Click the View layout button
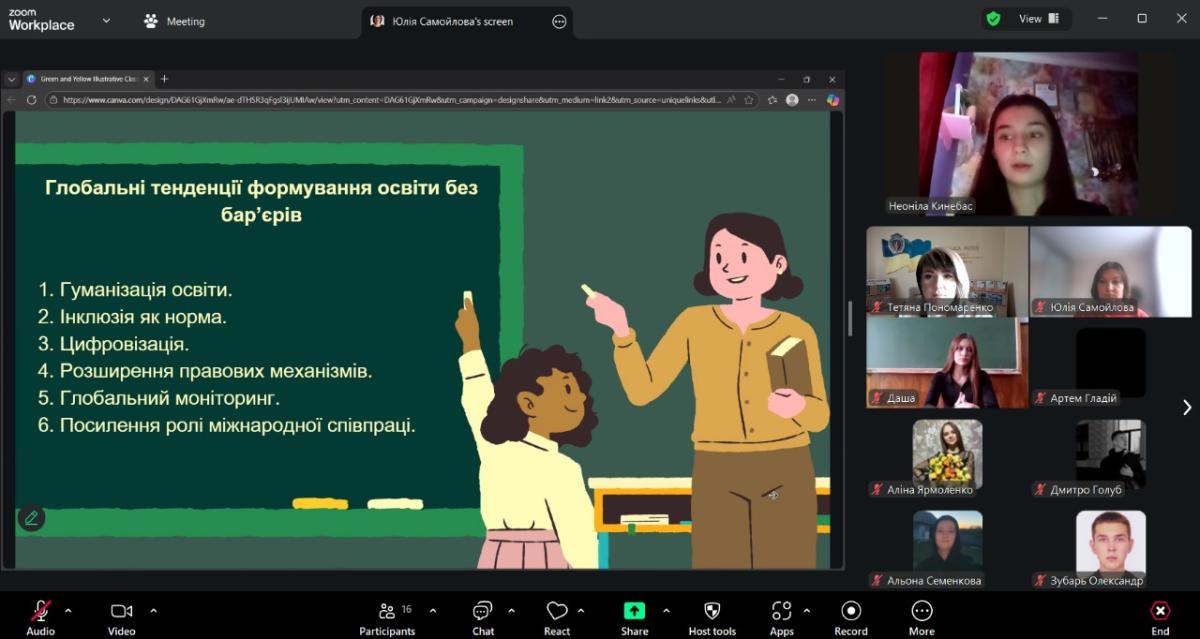This screenshot has height=639, width=1200. (1036, 19)
